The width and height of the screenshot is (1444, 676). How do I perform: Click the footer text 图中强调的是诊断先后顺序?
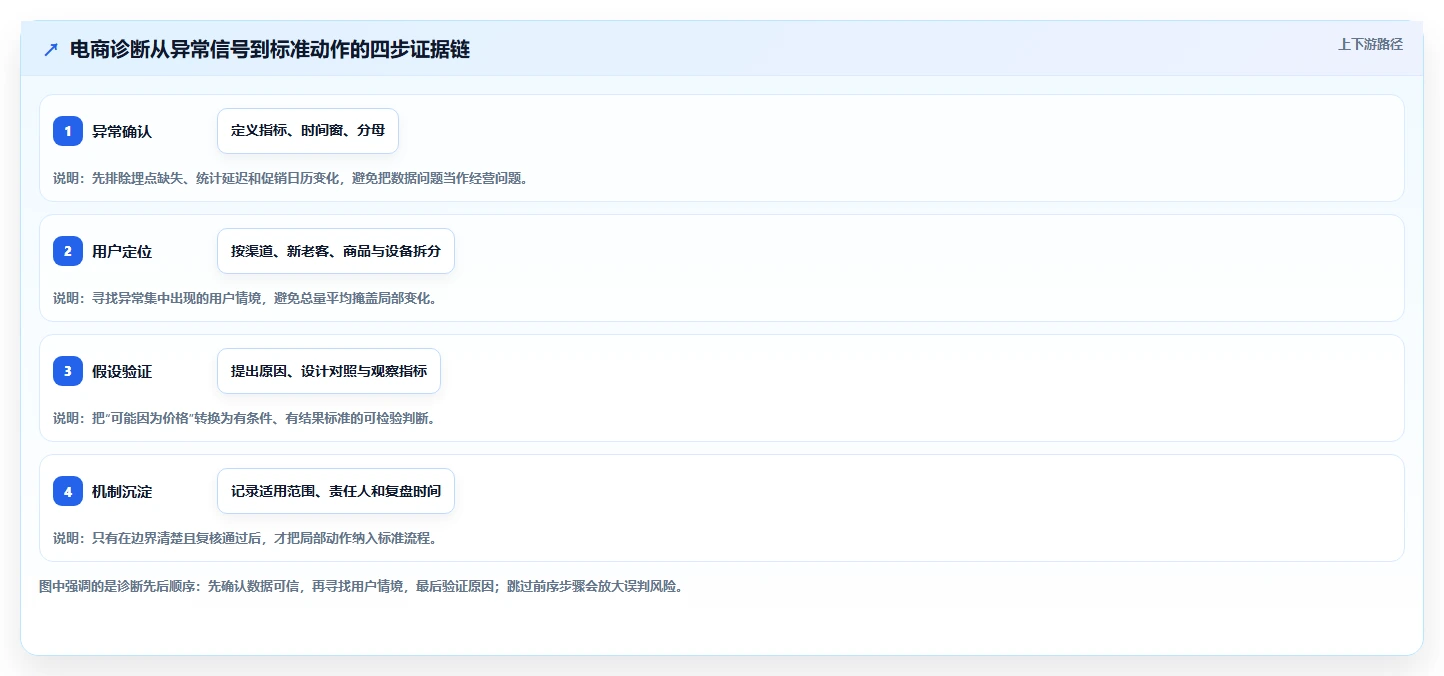(x=361, y=586)
